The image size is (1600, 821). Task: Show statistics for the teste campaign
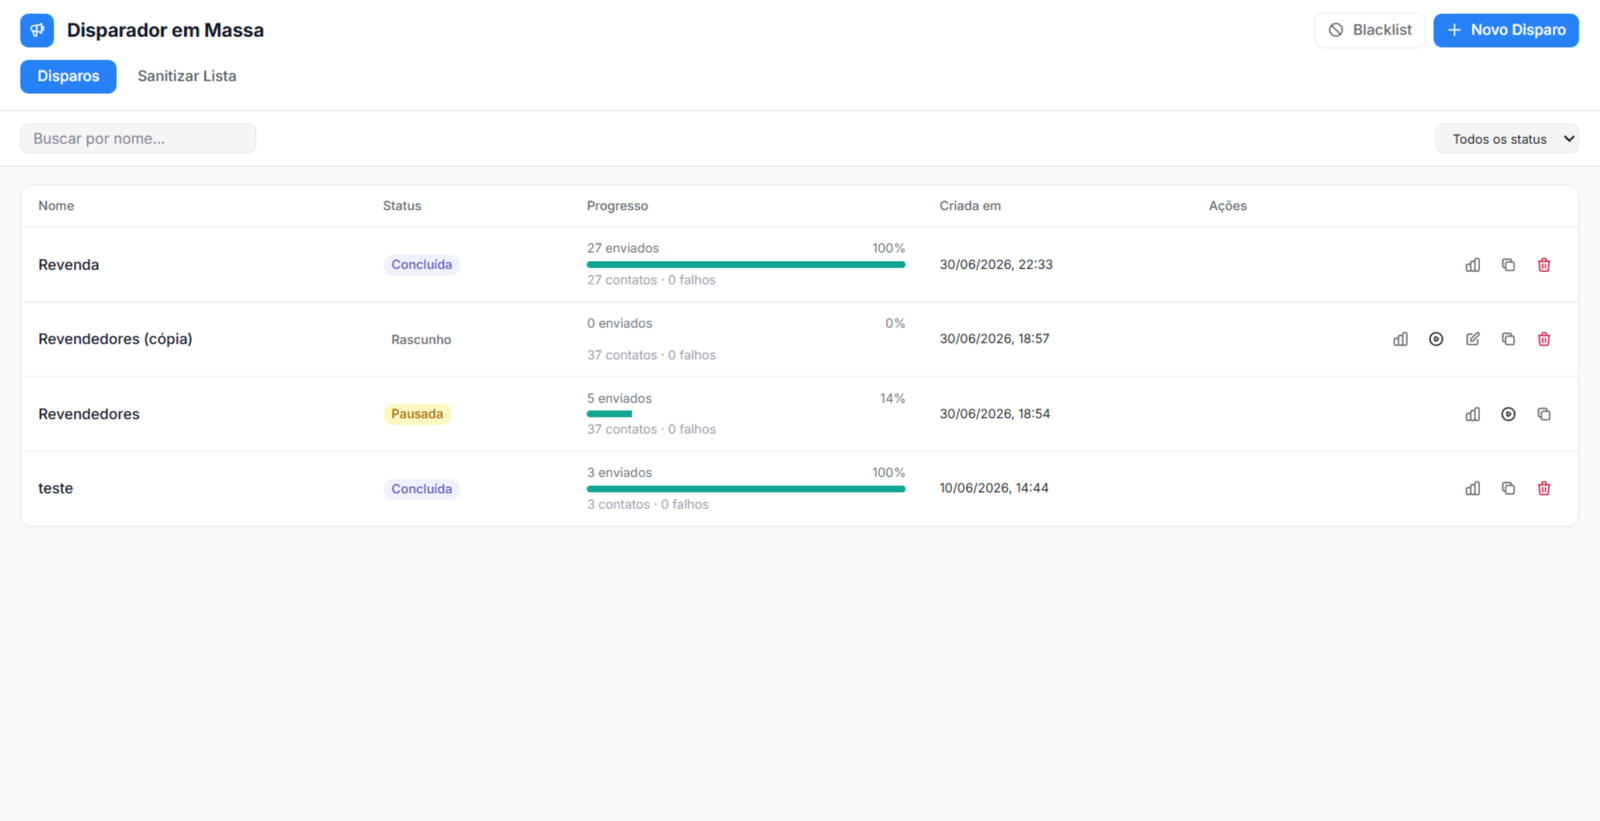1472,488
